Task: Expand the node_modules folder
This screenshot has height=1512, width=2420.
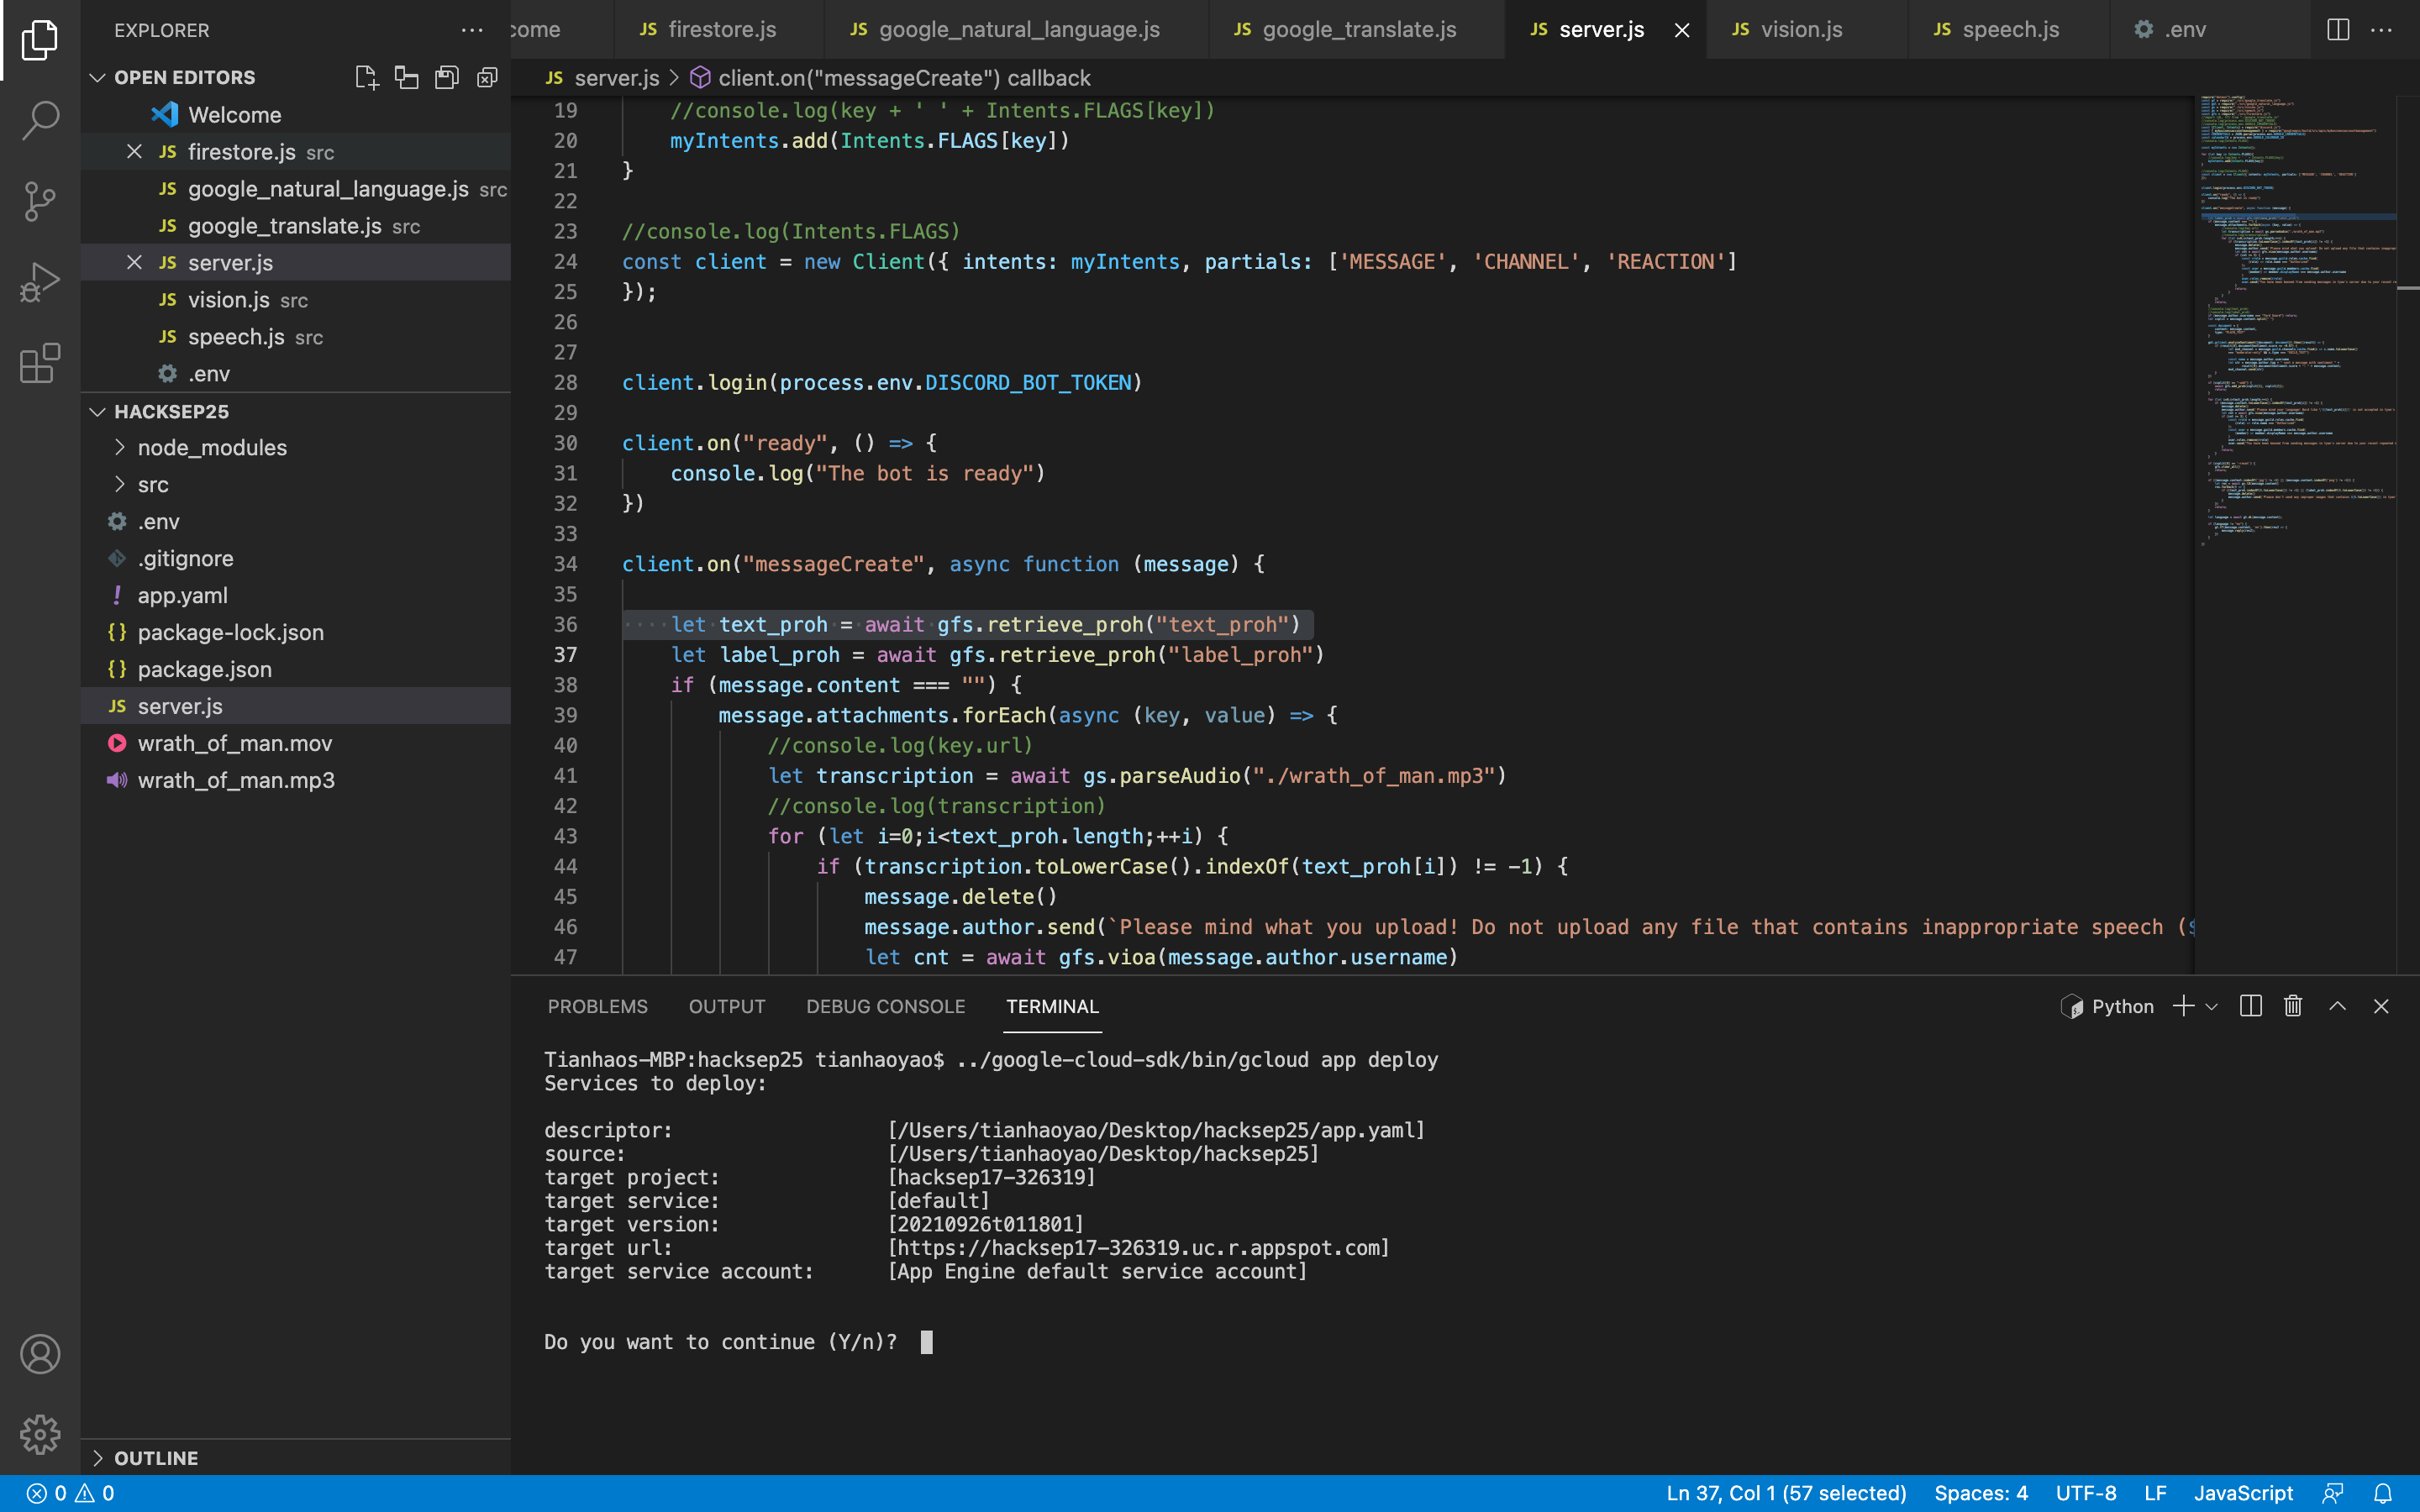Action: coord(212,447)
